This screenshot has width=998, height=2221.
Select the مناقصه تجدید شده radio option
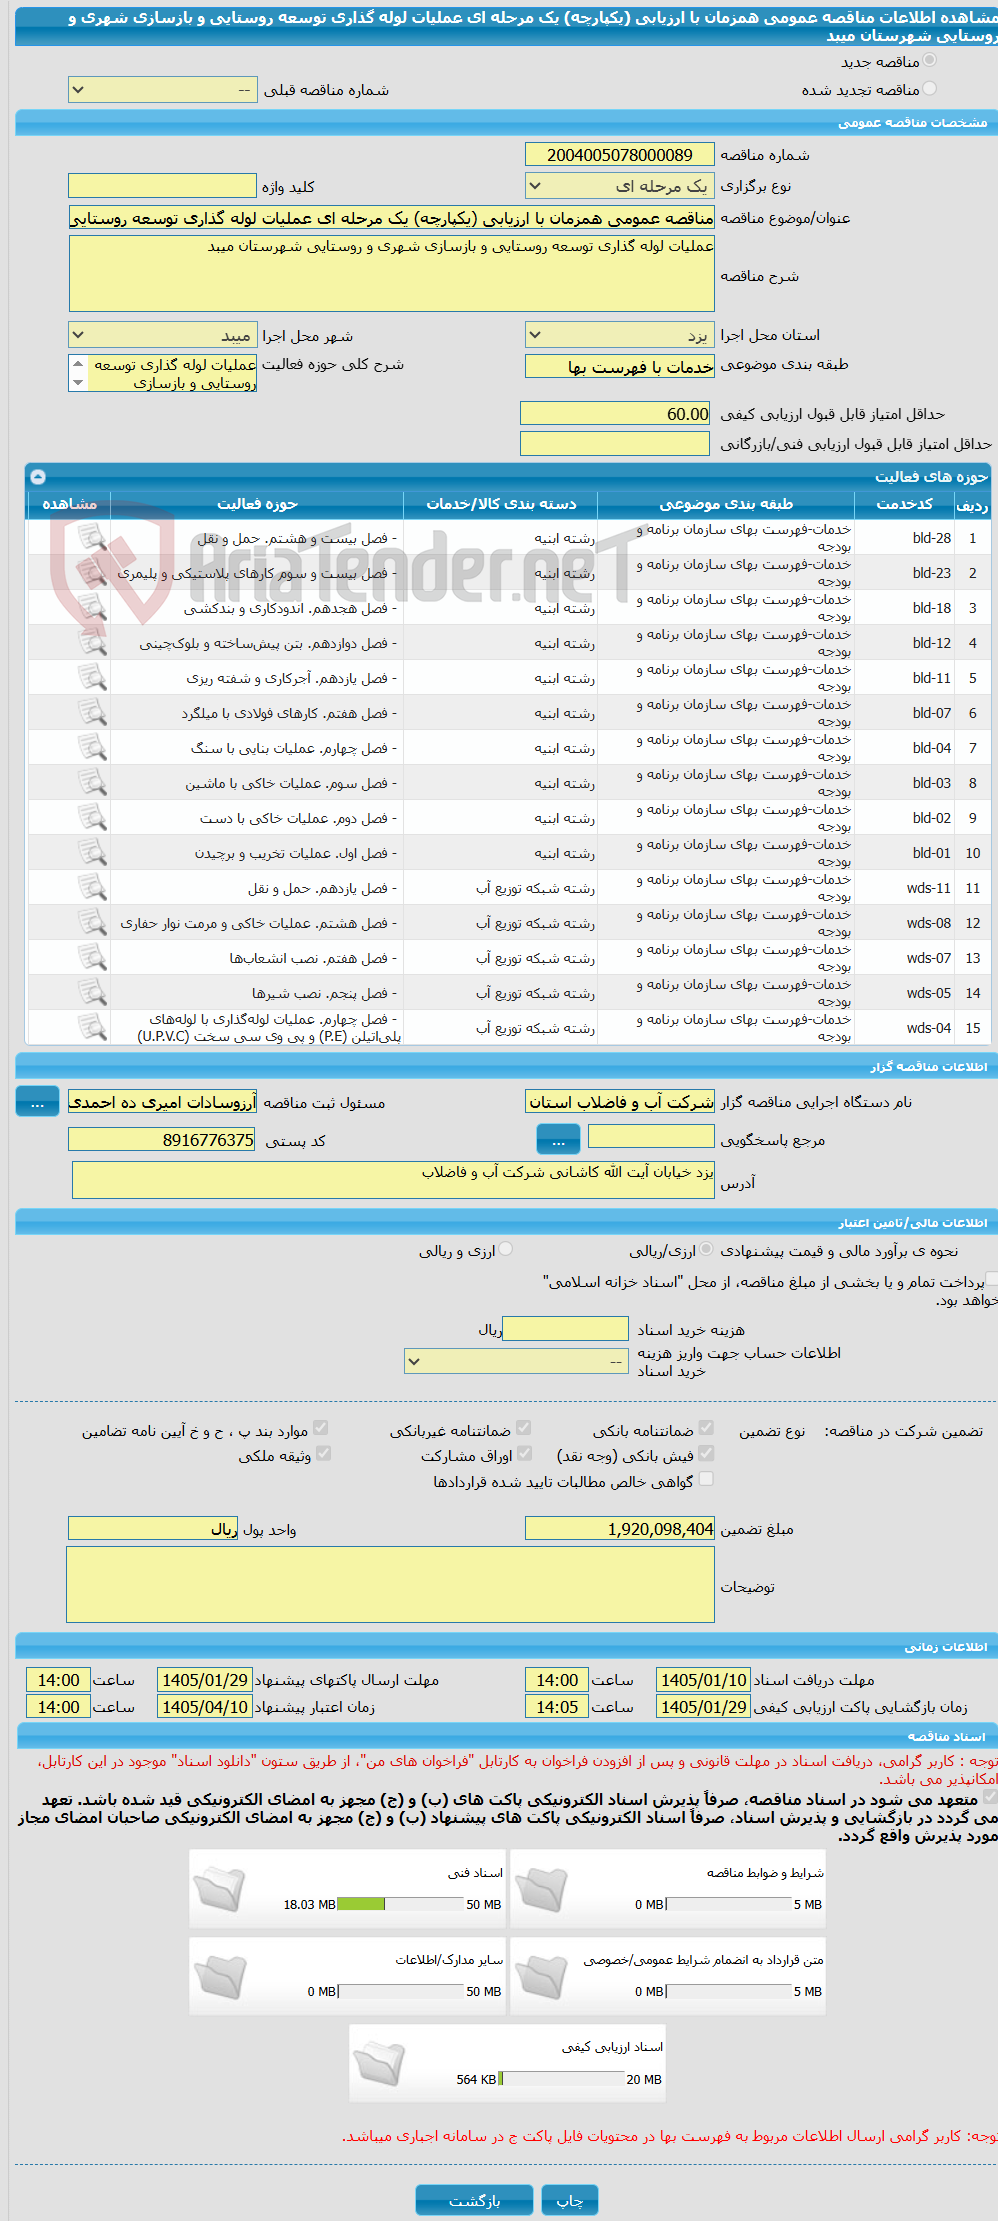(930, 89)
